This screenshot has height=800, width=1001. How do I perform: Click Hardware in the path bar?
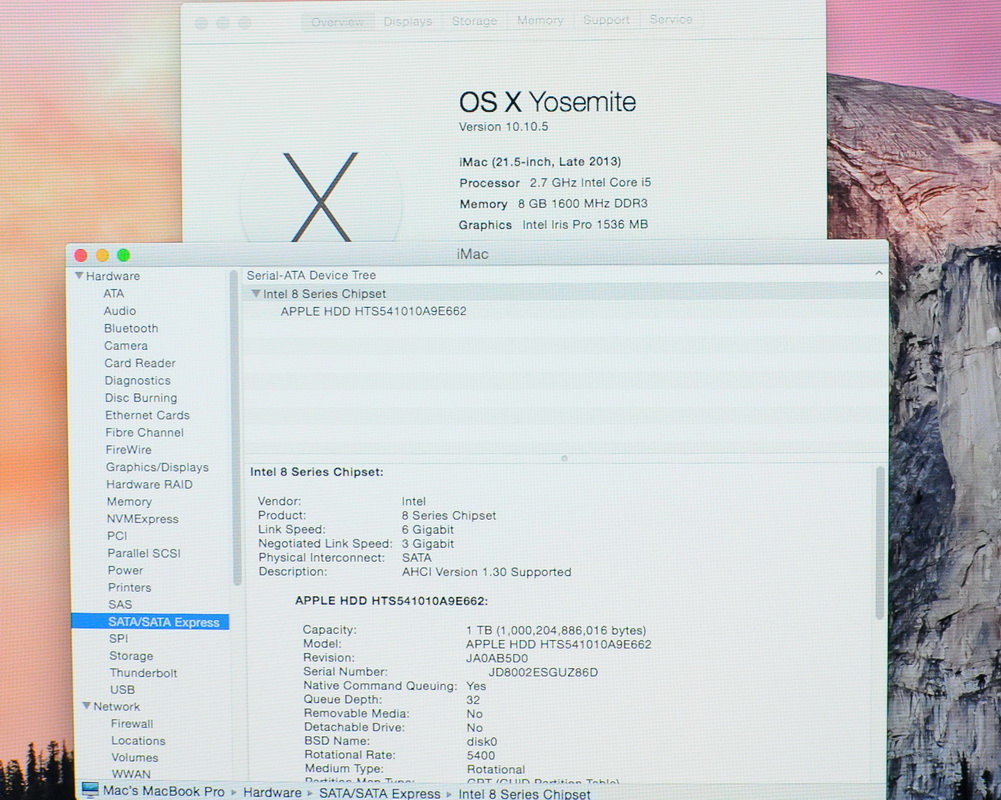[272, 792]
